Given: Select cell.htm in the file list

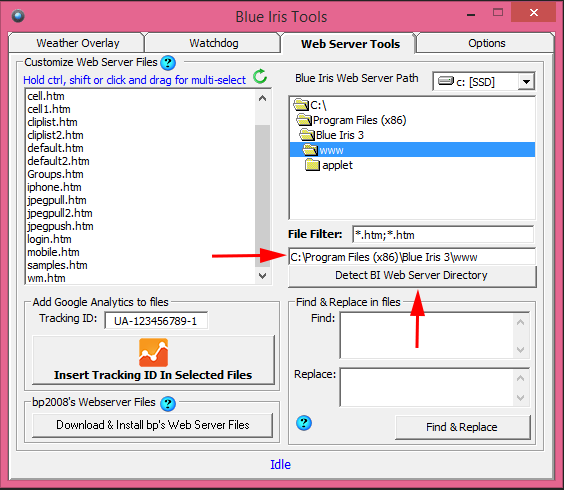Looking at the screenshot, I should [x=46, y=96].
